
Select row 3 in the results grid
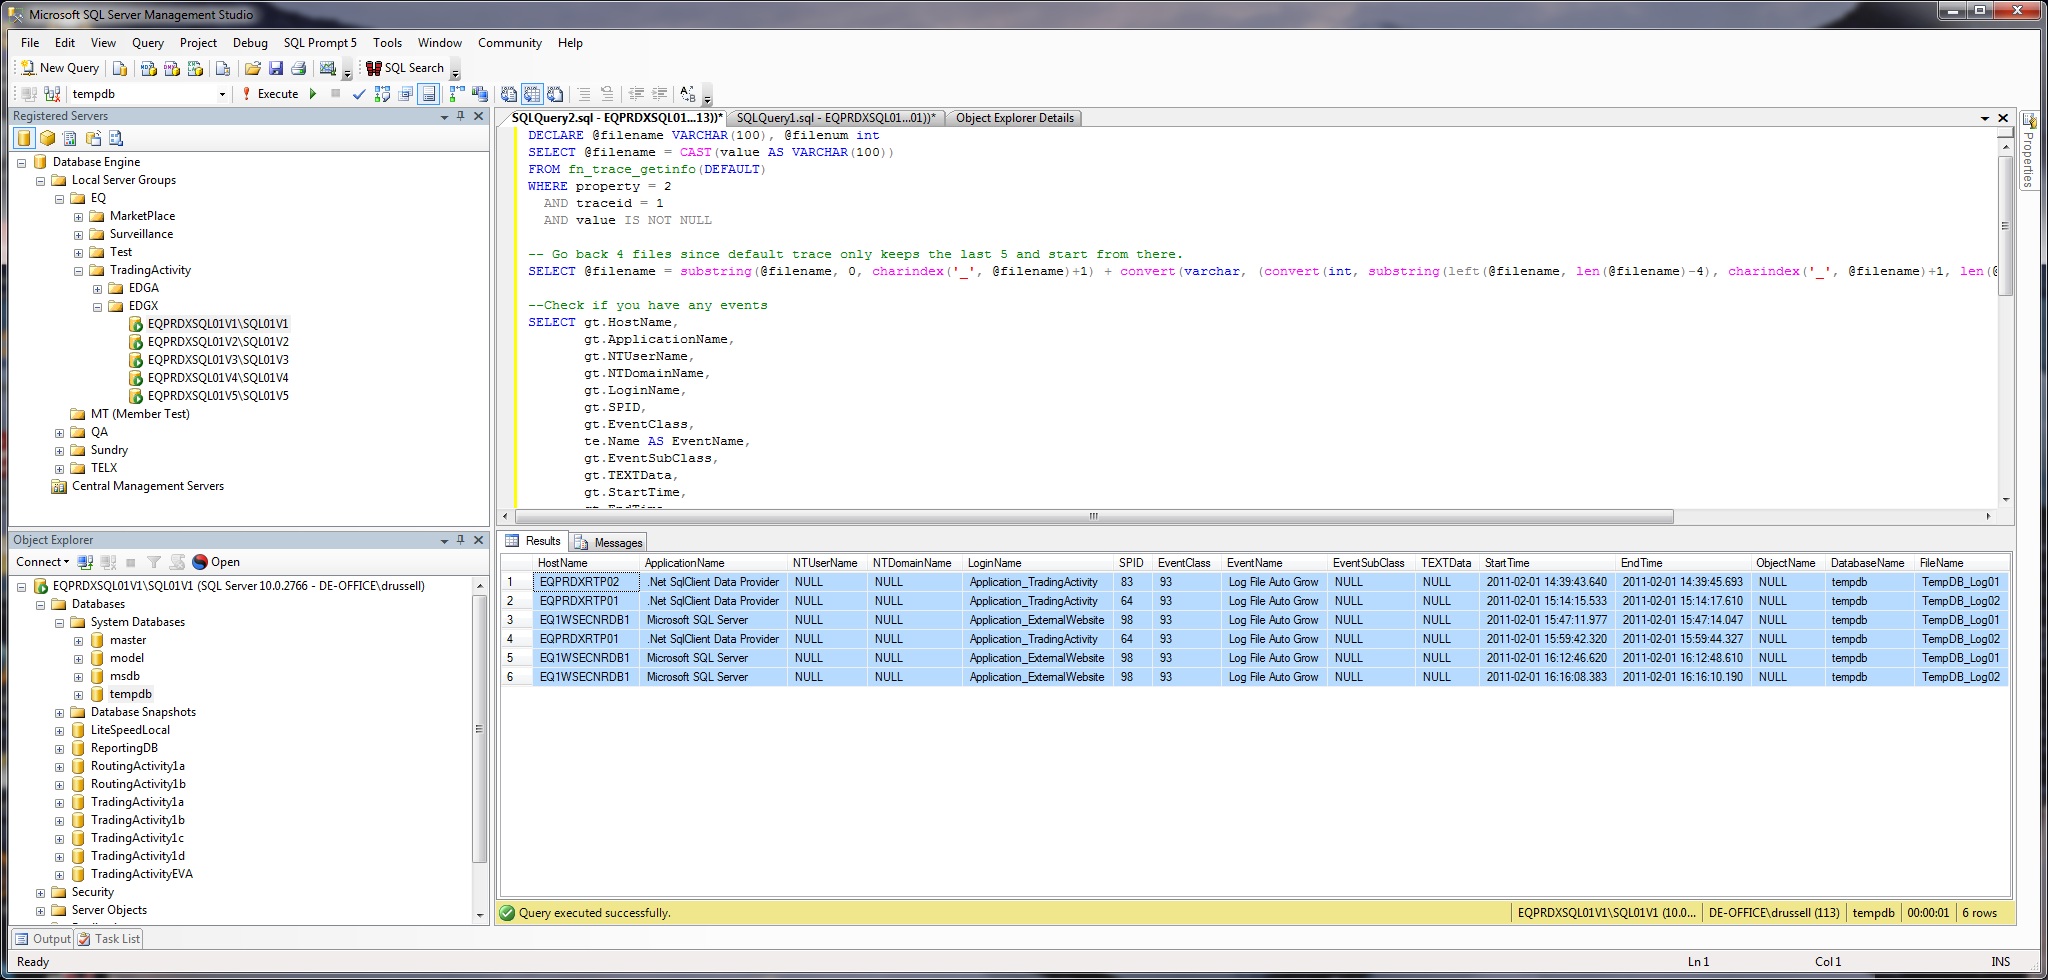(513, 620)
